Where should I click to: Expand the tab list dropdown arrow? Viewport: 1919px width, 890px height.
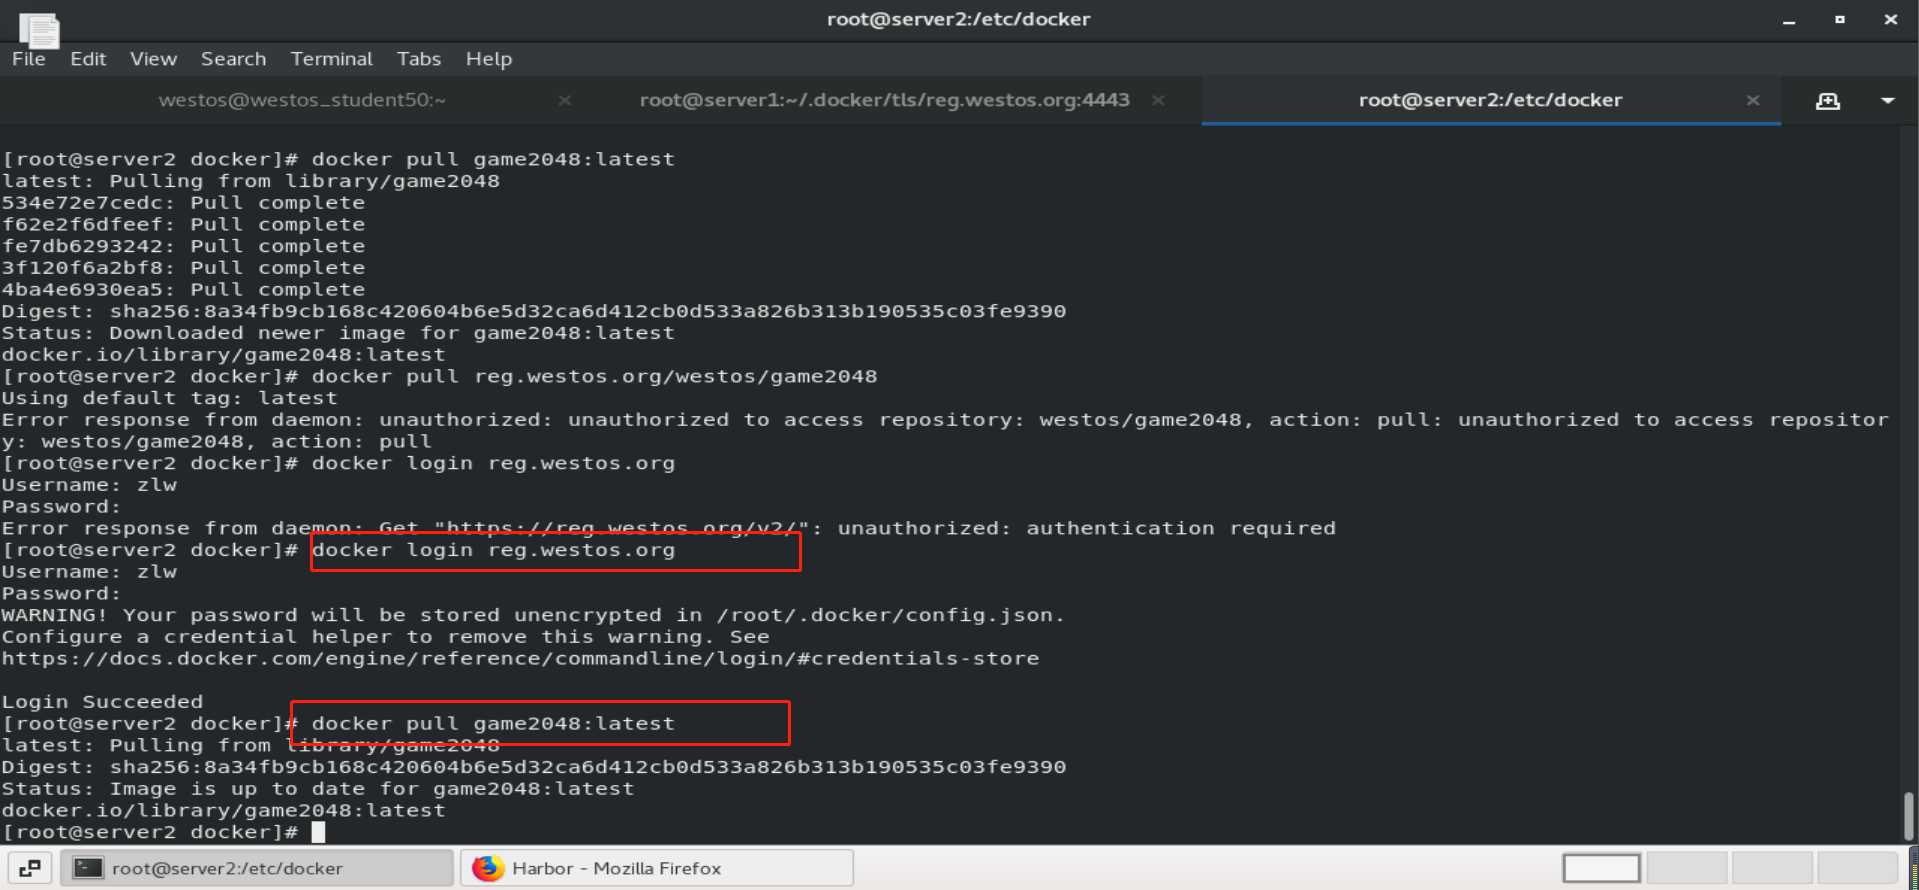[x=1887, y=100]
